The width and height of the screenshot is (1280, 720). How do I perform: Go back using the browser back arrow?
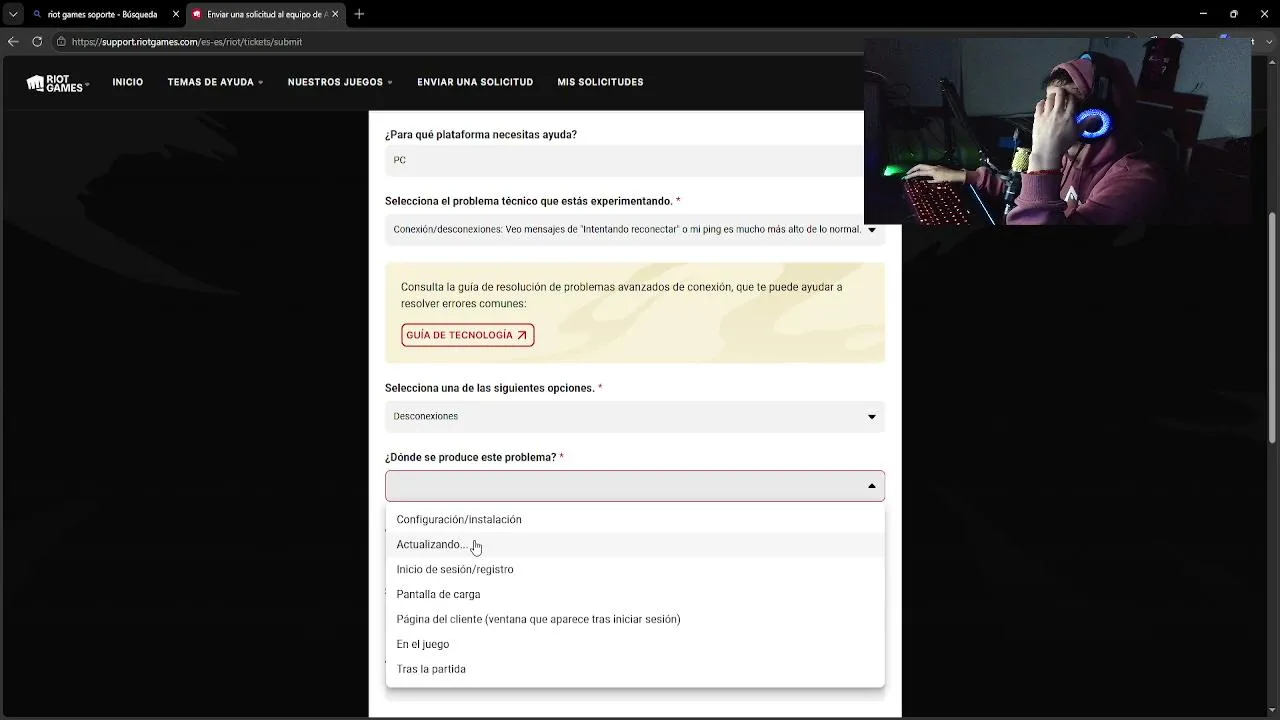[x=13, y=42]
